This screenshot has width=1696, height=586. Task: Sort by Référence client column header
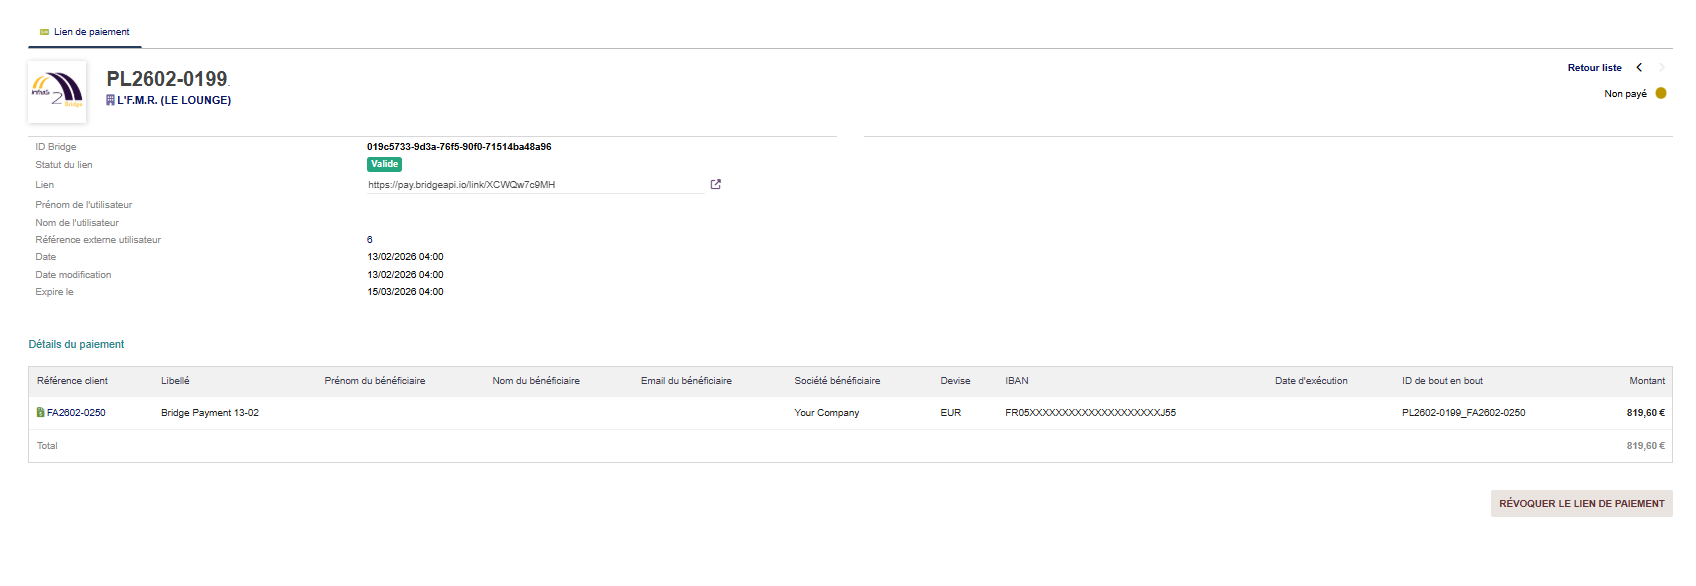click(72, 381)
